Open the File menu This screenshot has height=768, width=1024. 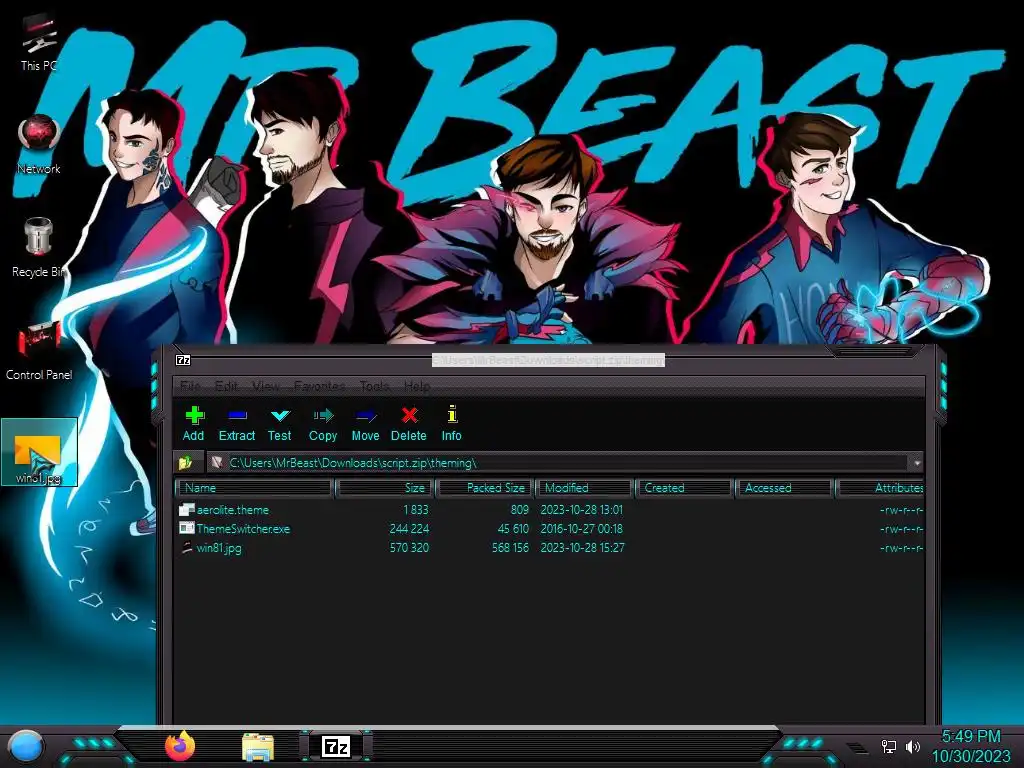coord(190,386)
